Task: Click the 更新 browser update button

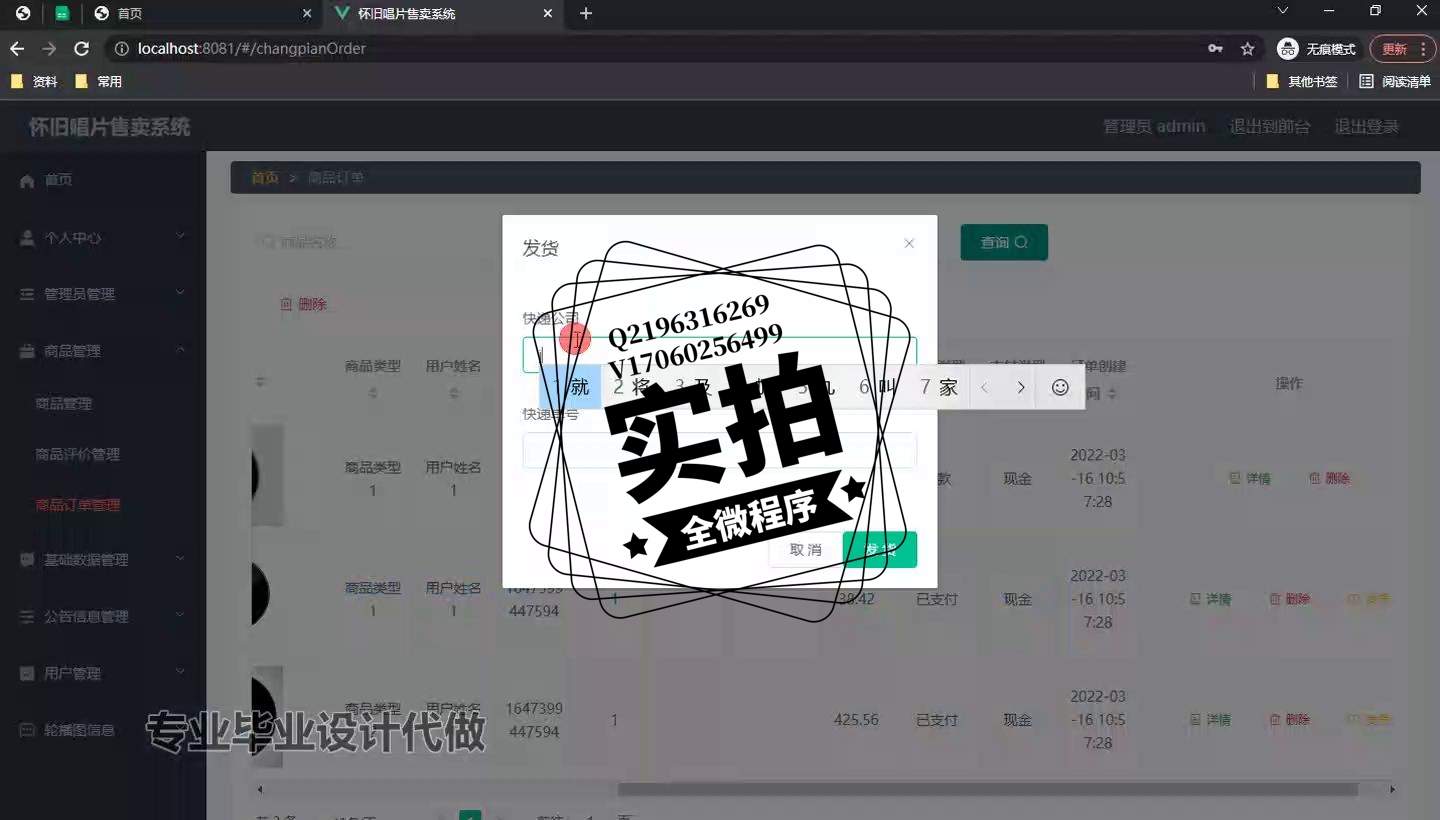Action: 1403,48
